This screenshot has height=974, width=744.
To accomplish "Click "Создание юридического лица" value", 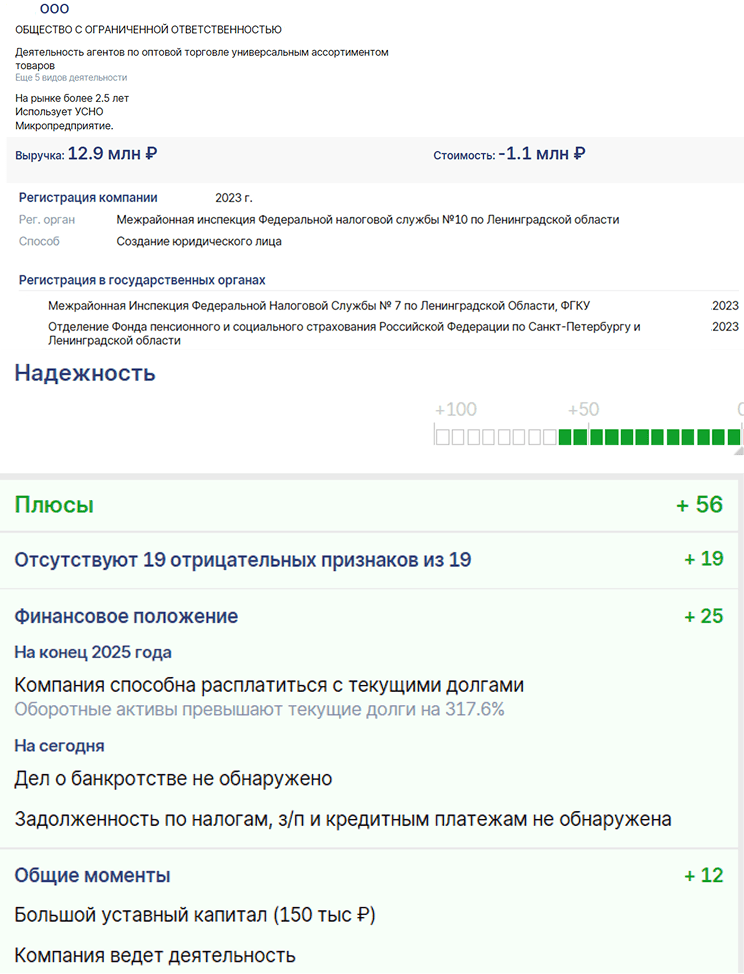I will click(x=199, y=241).
